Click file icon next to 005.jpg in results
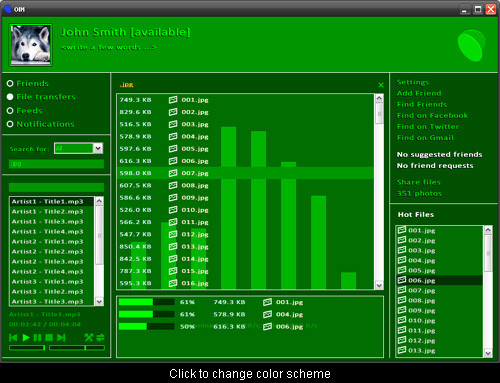 [173, 149]
